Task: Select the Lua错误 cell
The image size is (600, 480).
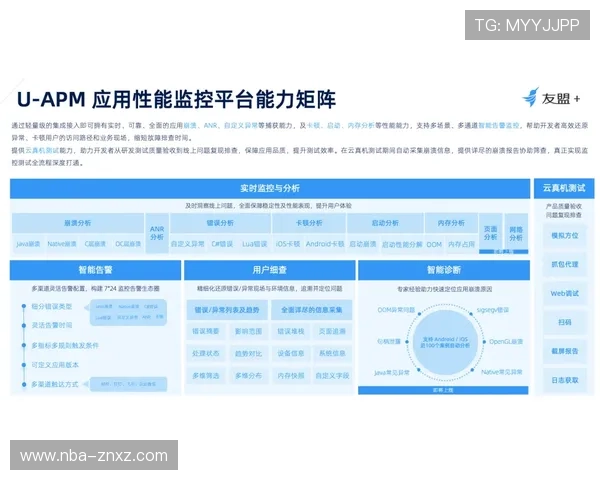Action: pyautogui.click(x=254, y=244)
